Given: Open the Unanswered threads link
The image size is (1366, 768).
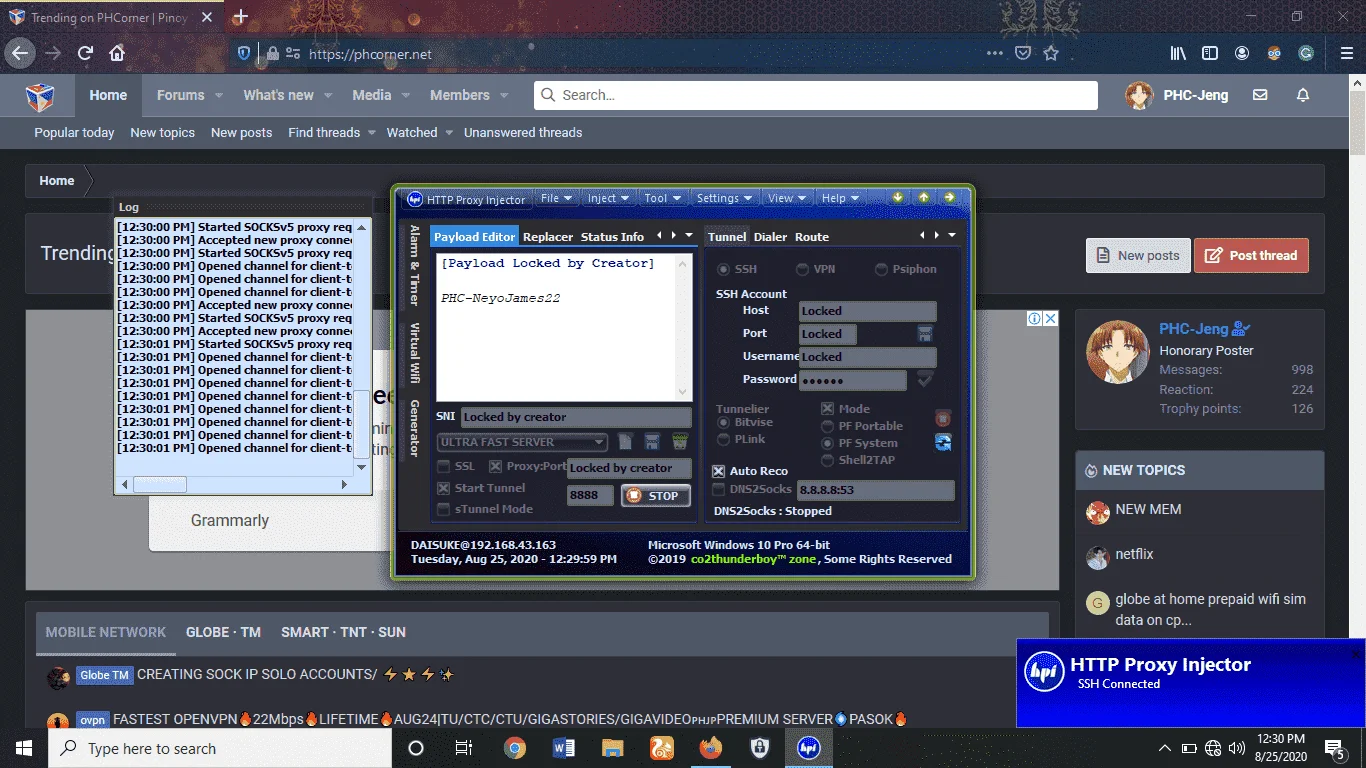Looking at the screenshot, I should (523, 132).
